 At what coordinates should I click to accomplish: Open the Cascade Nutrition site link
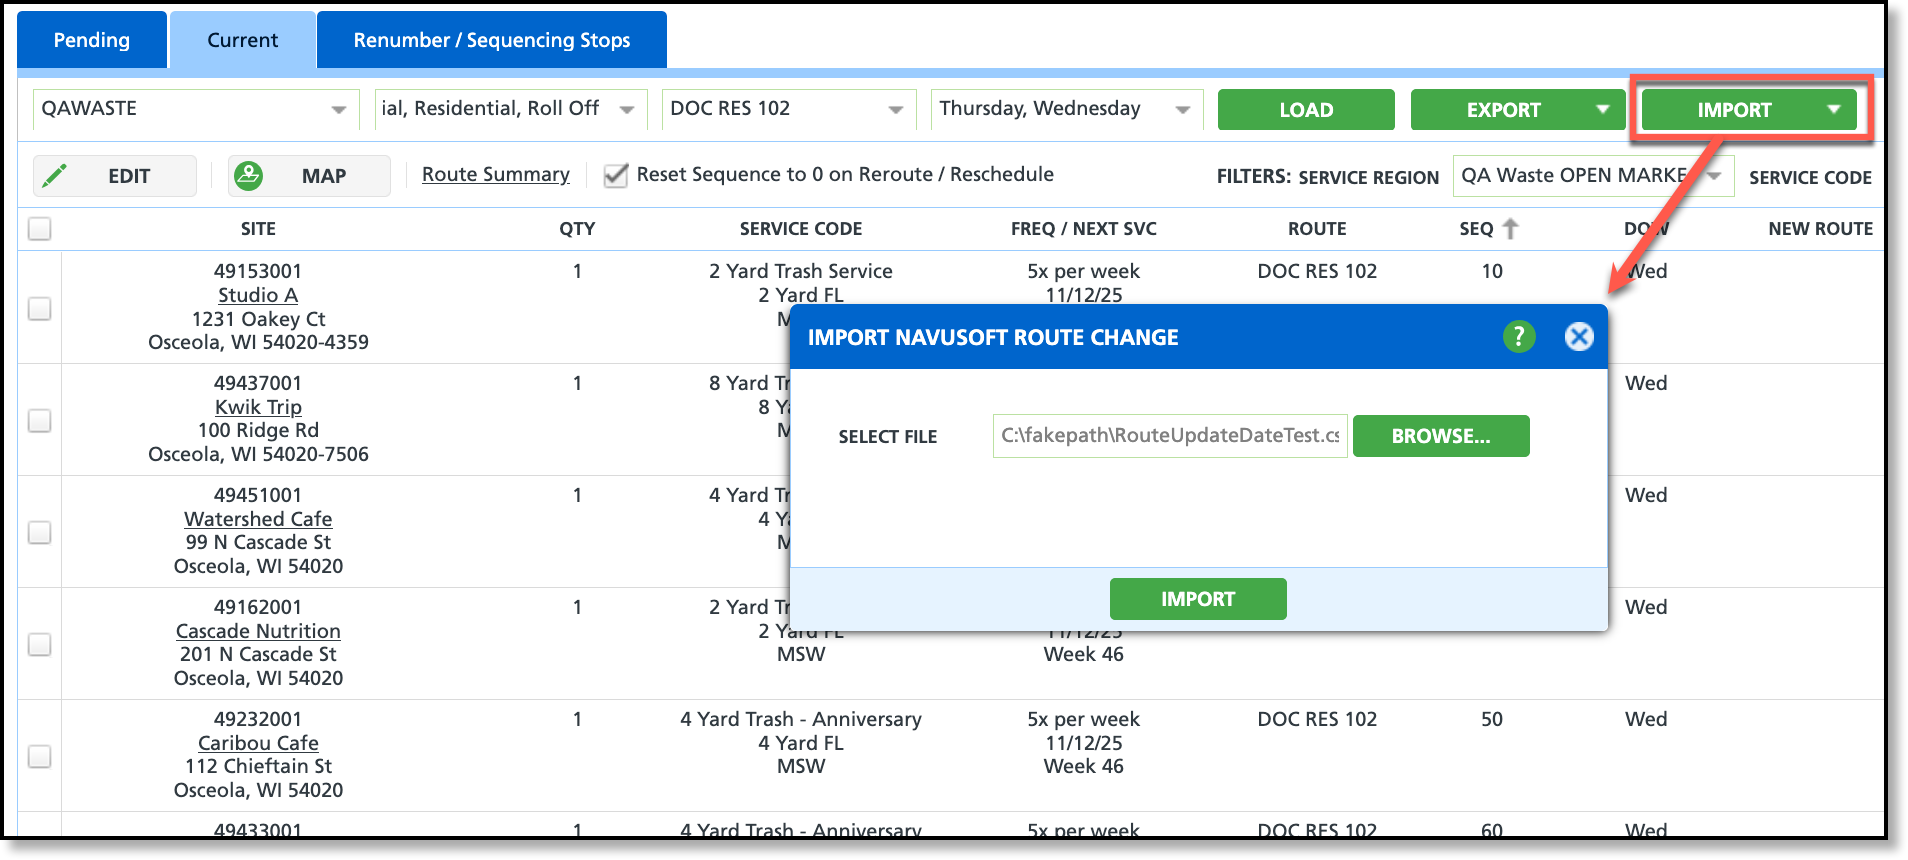258,631
